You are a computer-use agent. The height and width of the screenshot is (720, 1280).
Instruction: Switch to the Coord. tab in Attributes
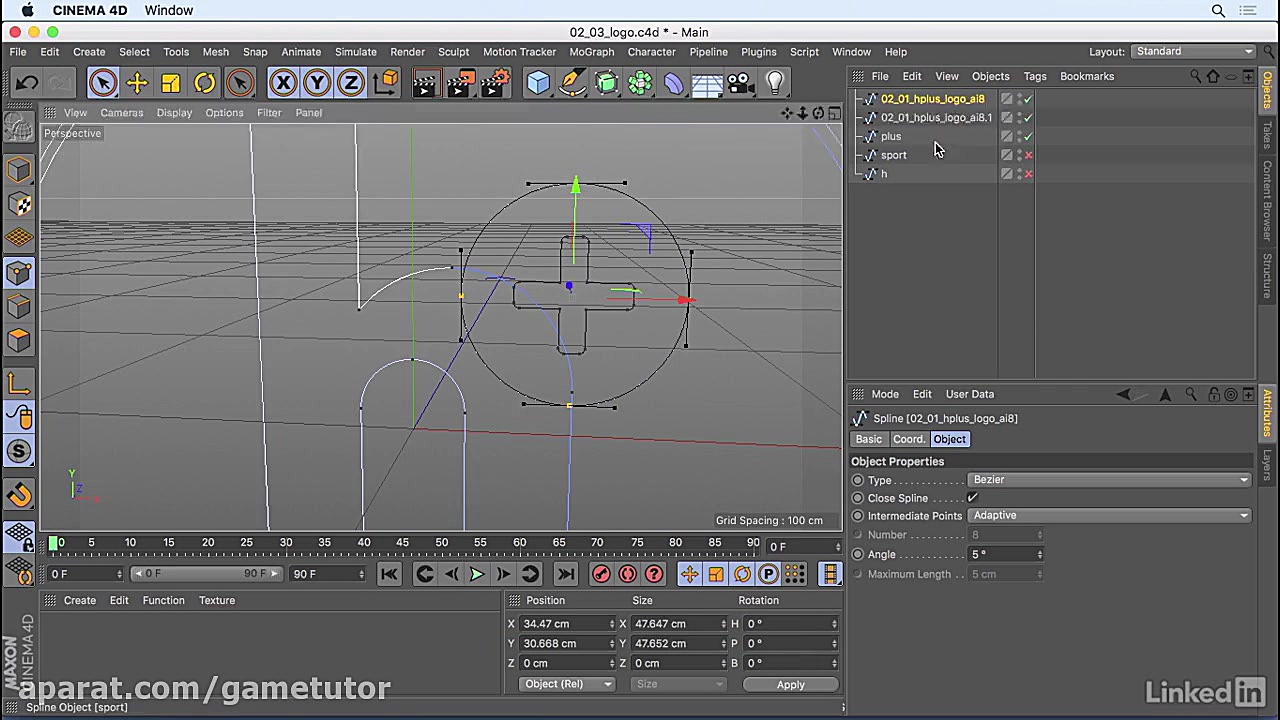[x=908, y=439]
